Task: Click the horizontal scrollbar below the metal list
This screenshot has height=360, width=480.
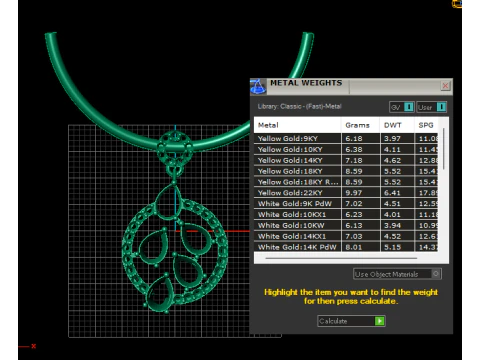Action: [341, 258]
